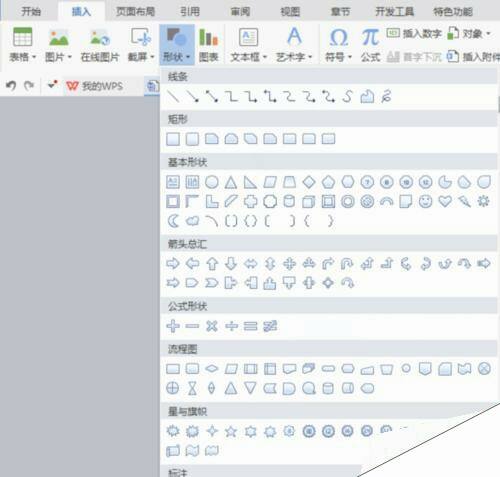Select the plus sign formula shape
The height and width of the screenshot is (477, 500).
click(x=173, y=326)
